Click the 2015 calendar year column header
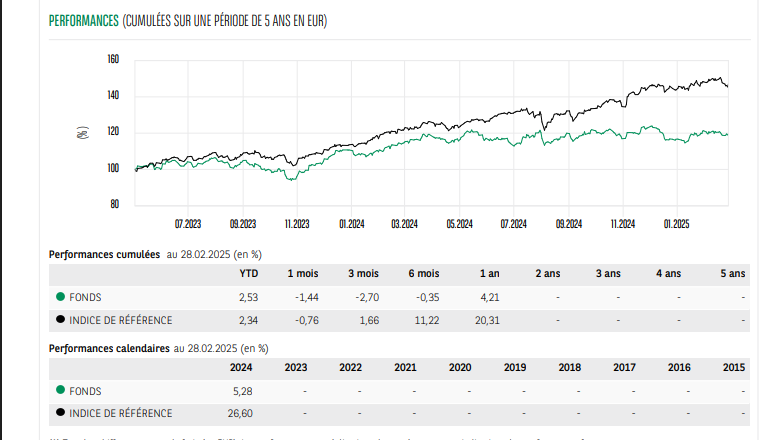 tap(733, 367)
